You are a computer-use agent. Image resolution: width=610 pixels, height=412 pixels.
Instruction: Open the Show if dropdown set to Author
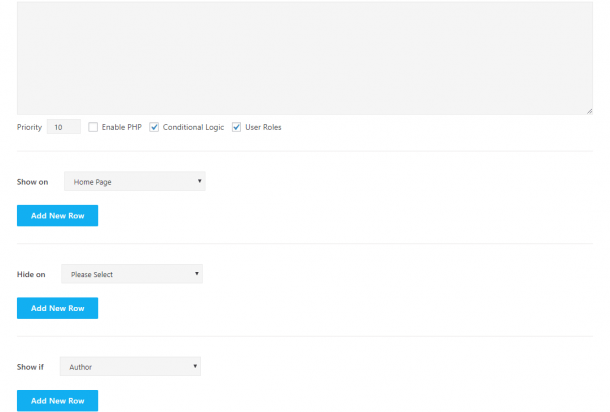point(130,367)
